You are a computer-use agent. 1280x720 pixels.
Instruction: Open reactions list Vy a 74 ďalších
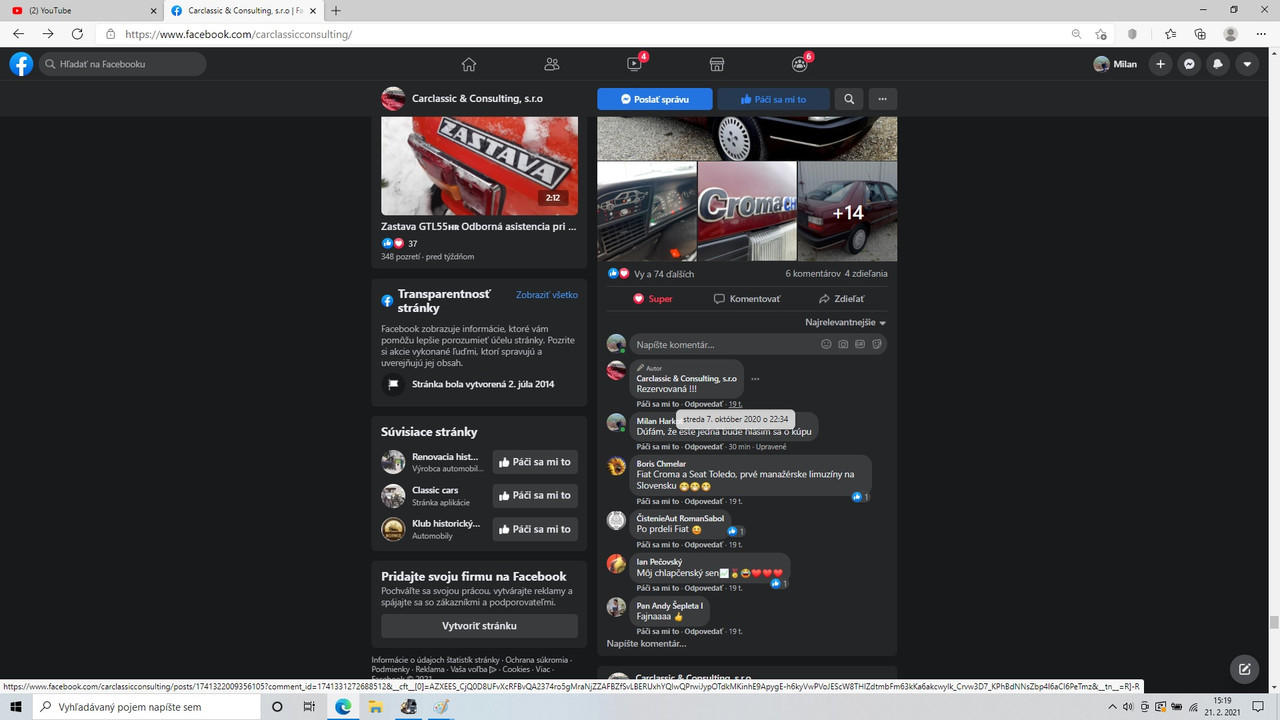664,274
